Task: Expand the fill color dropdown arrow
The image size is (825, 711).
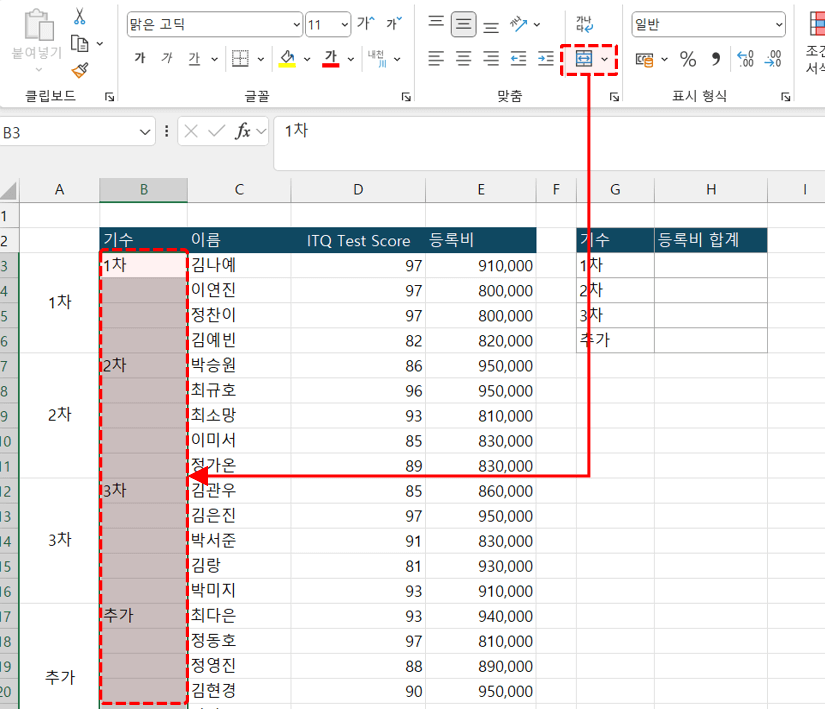Action: coord(307,59)
